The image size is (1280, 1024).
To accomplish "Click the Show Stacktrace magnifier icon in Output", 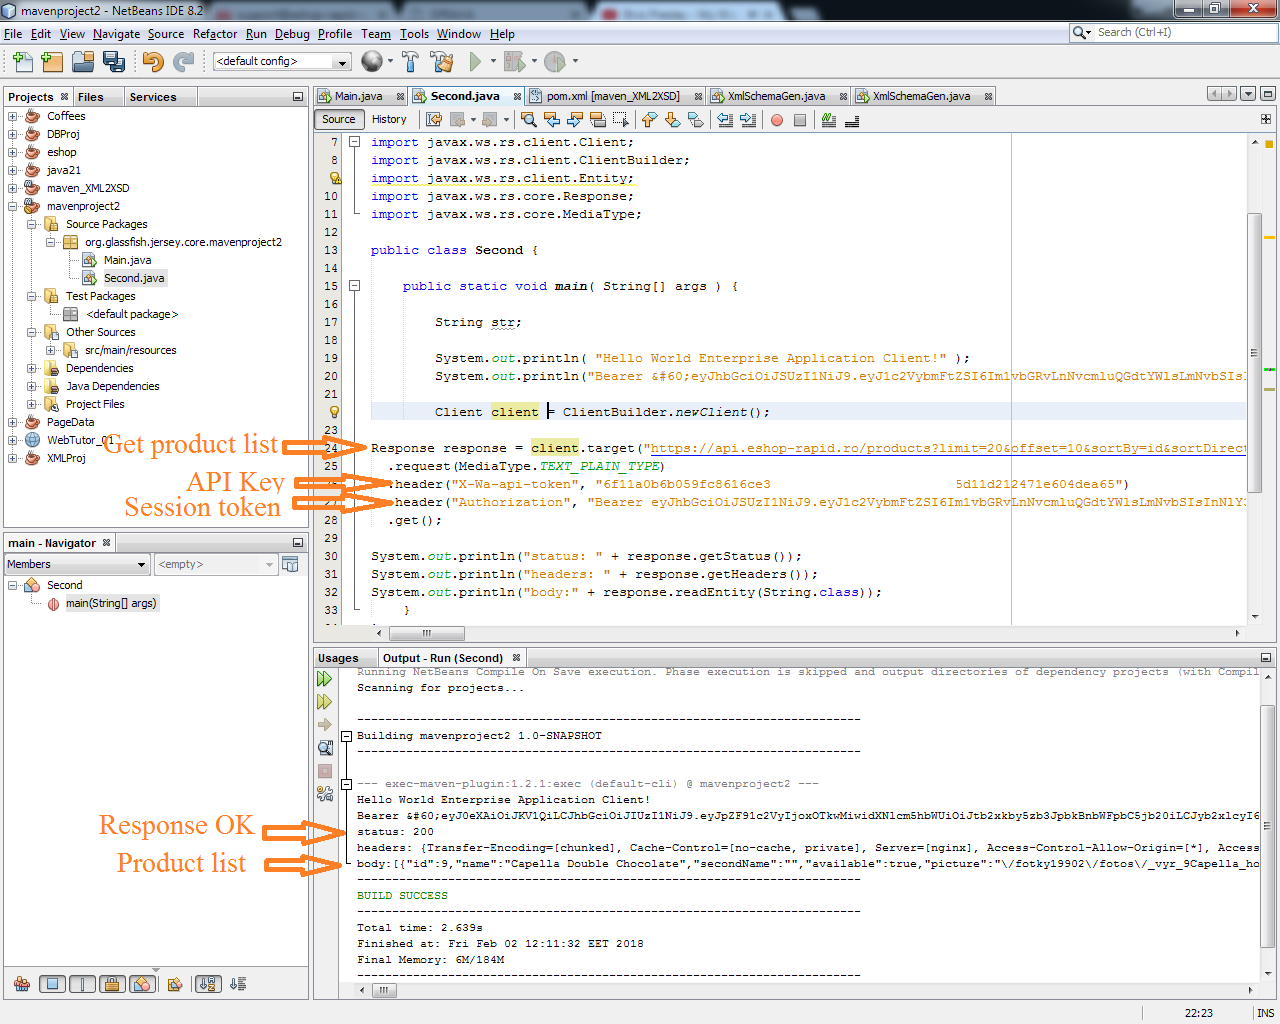I will (x=325, y=748).
